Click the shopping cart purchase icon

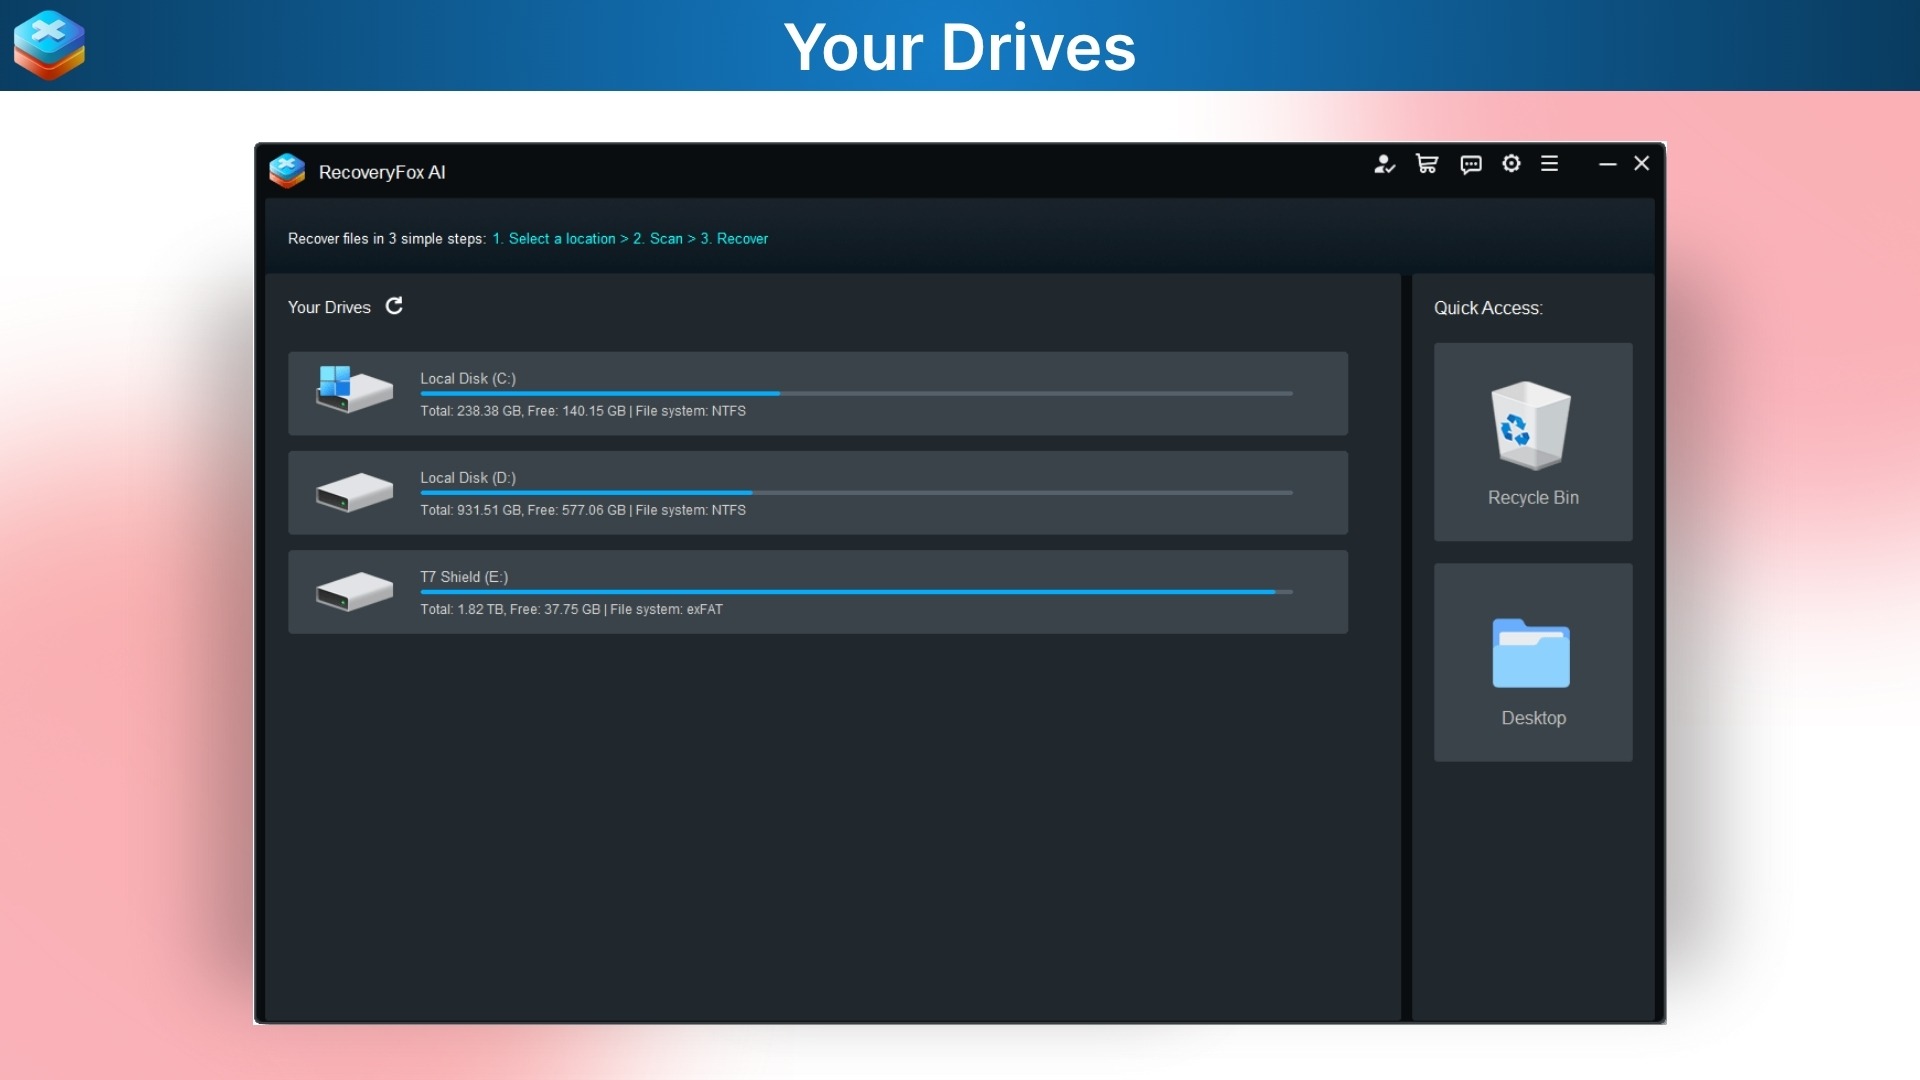pos(1427,164)
